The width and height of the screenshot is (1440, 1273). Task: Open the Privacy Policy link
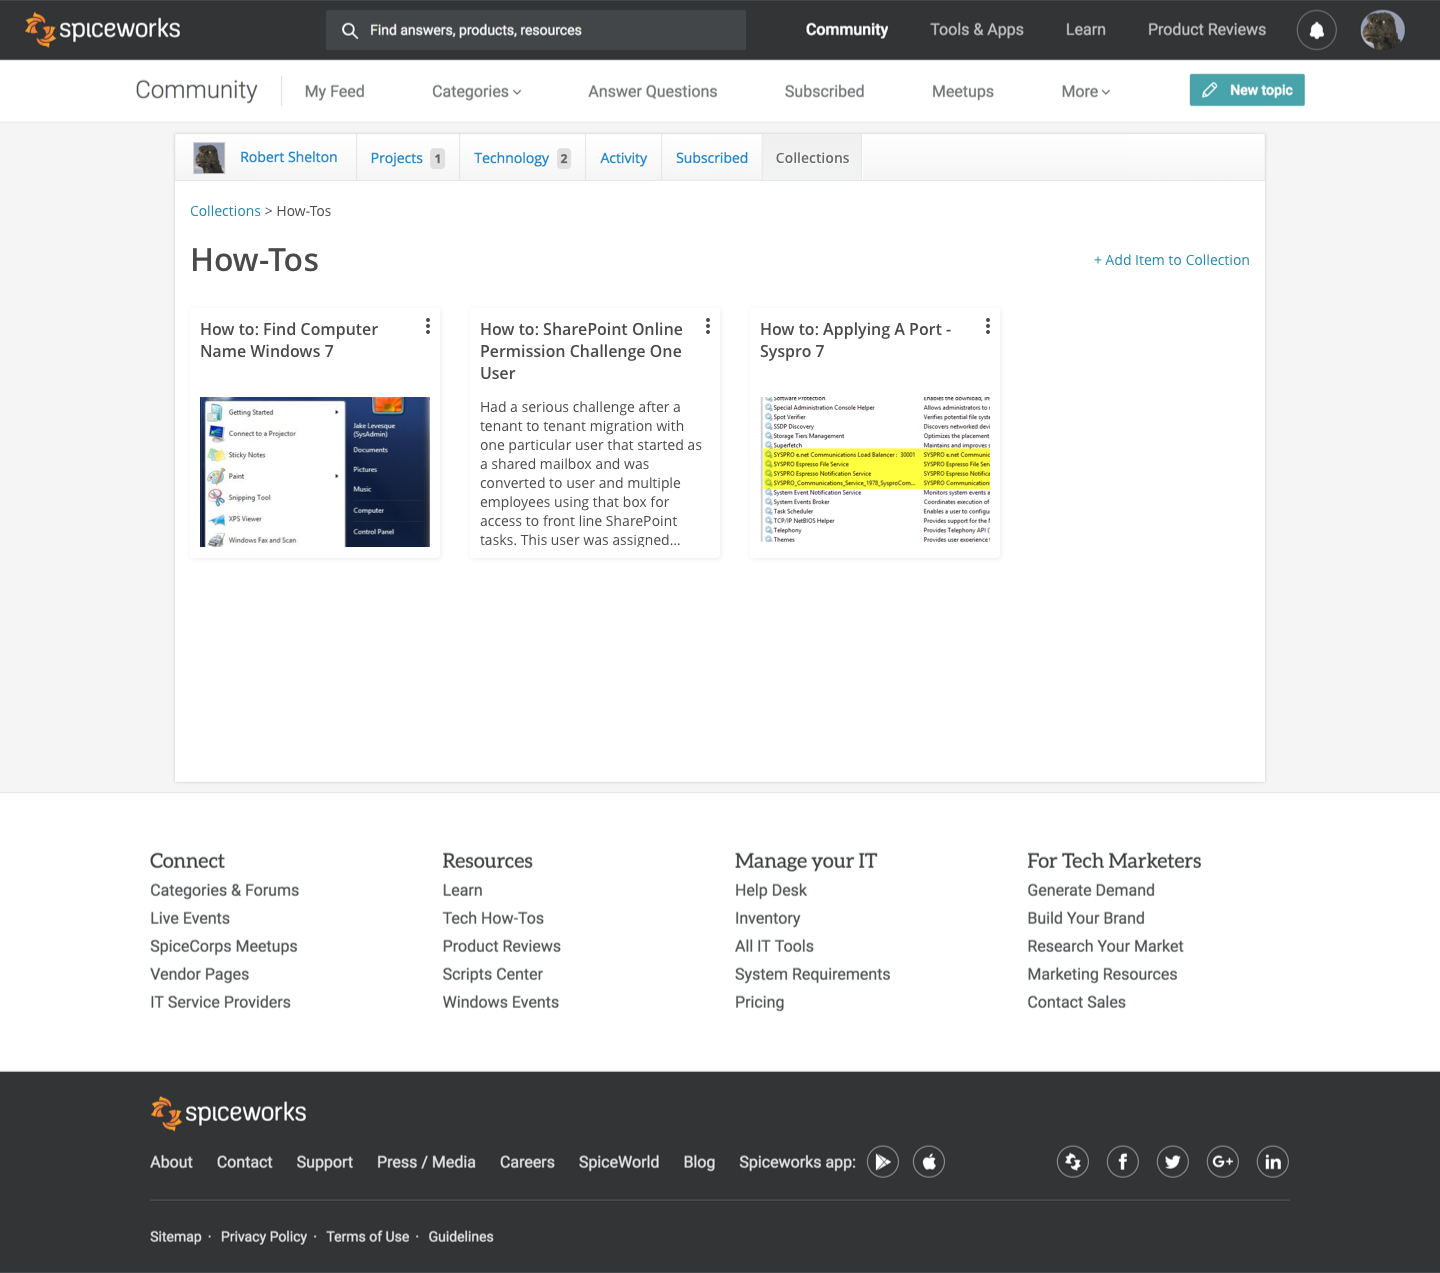tap(264, 1237)
